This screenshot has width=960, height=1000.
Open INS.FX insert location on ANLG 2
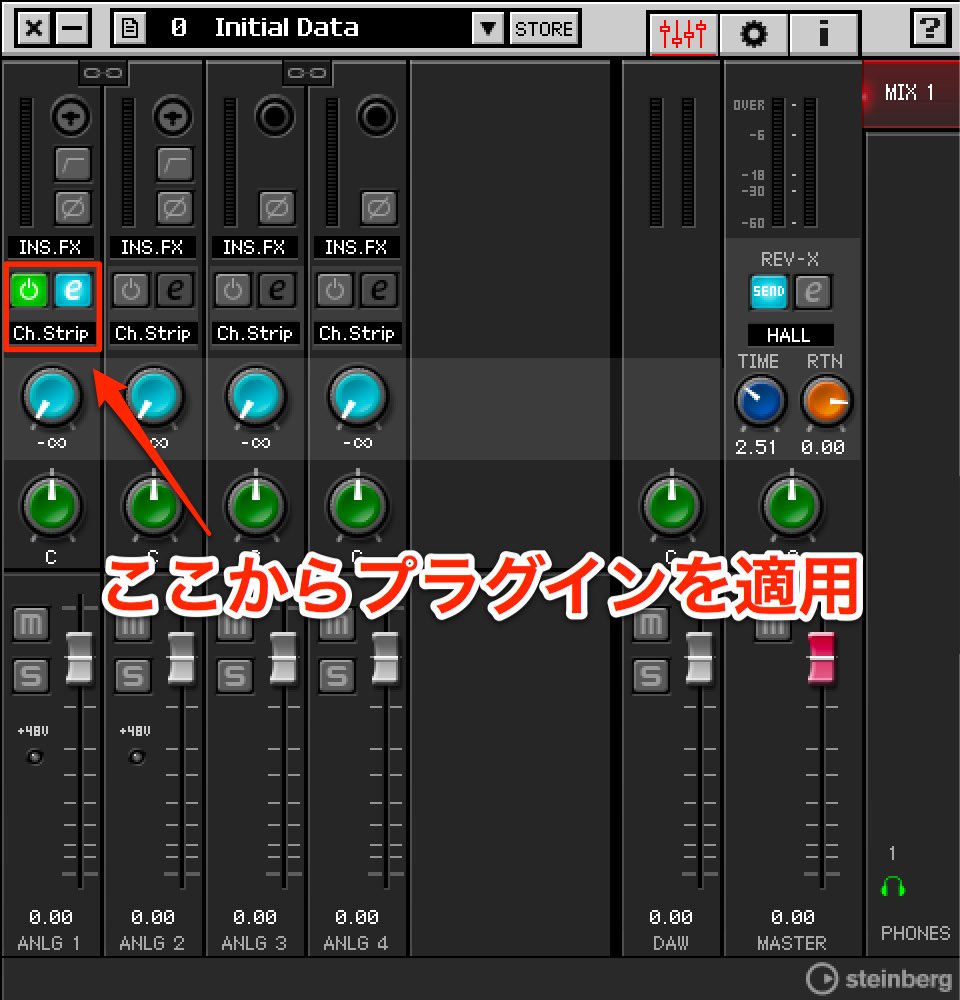(x=152, y=247)
